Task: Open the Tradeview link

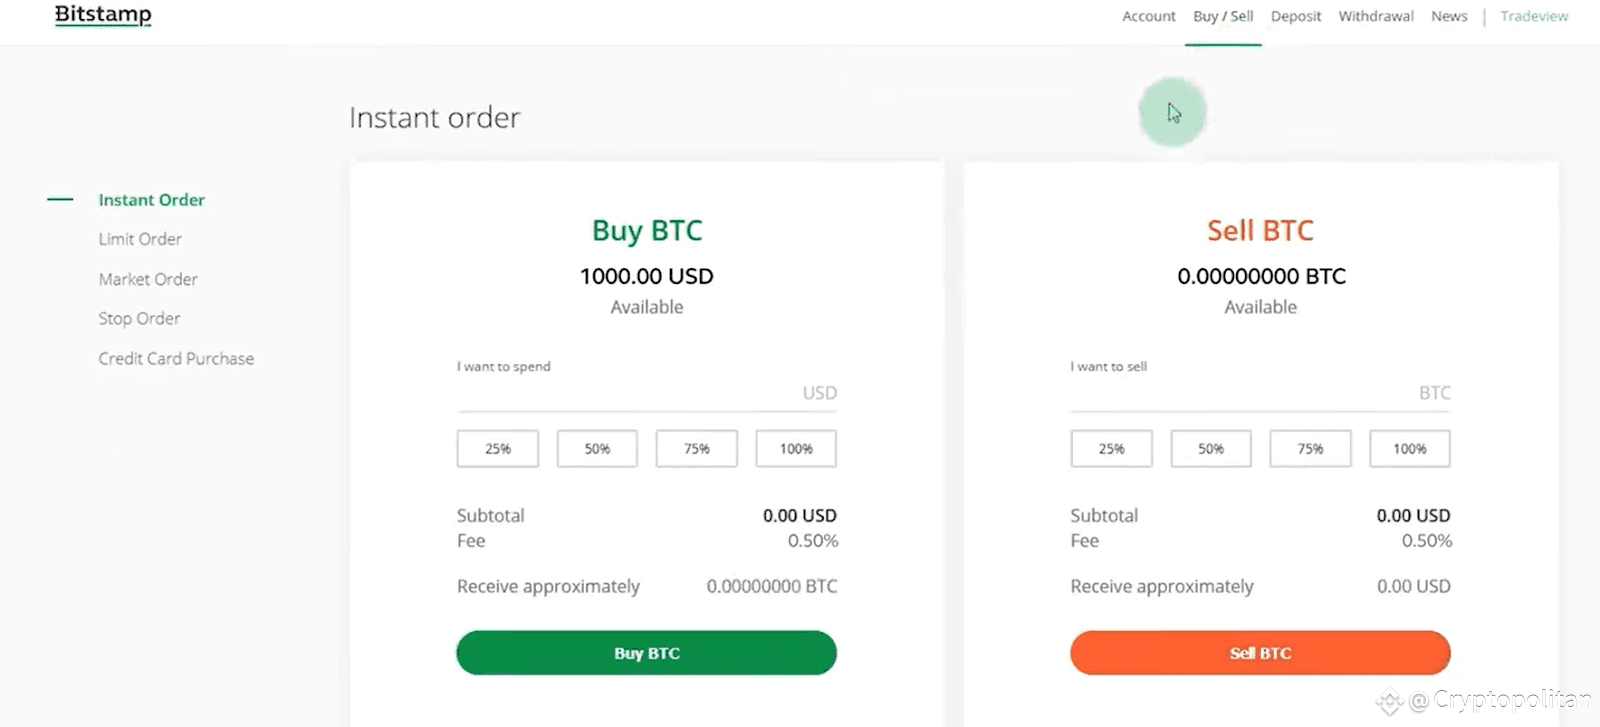Action: (1534, 16)
